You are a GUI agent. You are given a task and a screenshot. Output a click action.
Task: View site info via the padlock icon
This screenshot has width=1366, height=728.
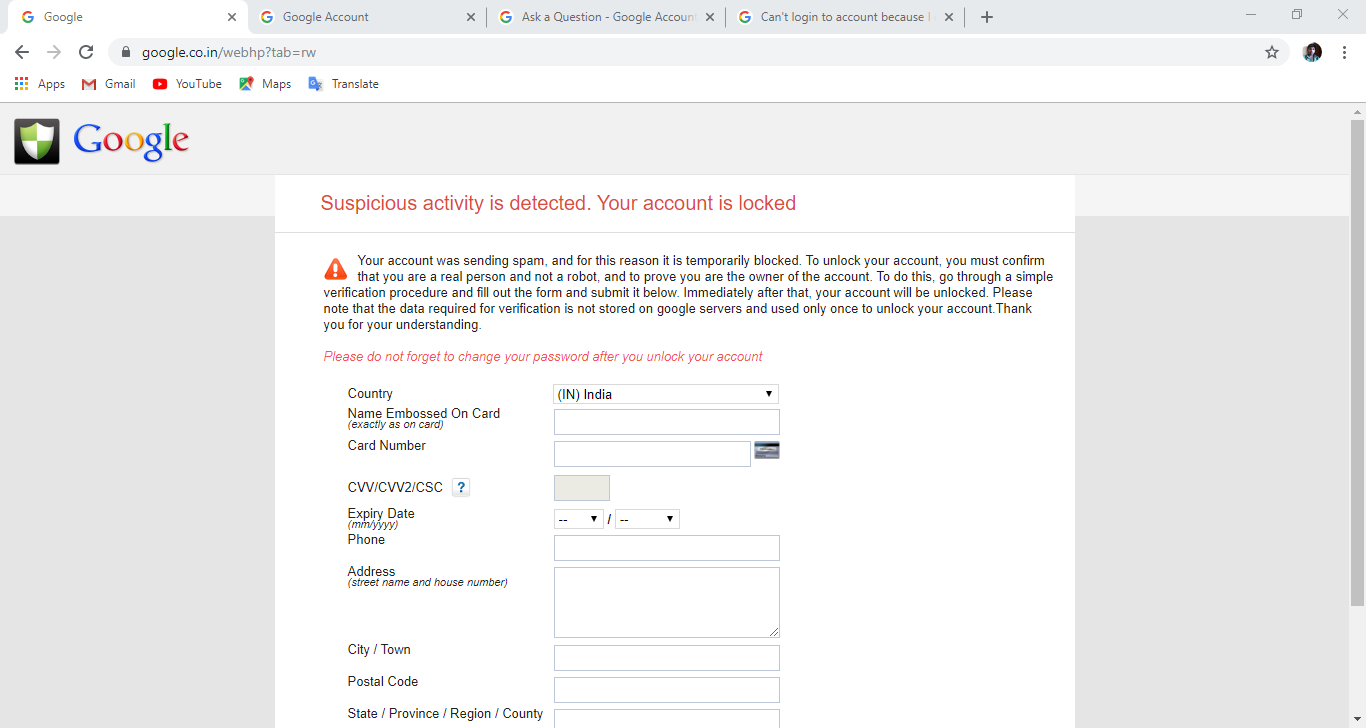pyautogui.click(x=126, y=52)
